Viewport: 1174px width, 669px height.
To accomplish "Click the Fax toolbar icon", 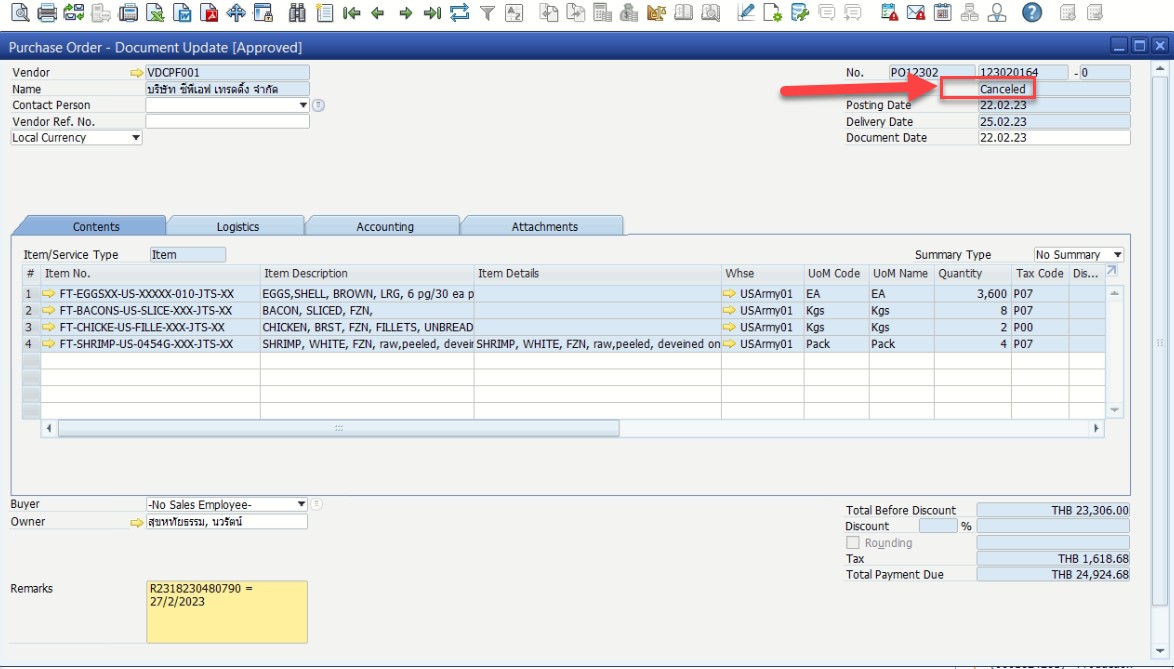I will 128,13.
